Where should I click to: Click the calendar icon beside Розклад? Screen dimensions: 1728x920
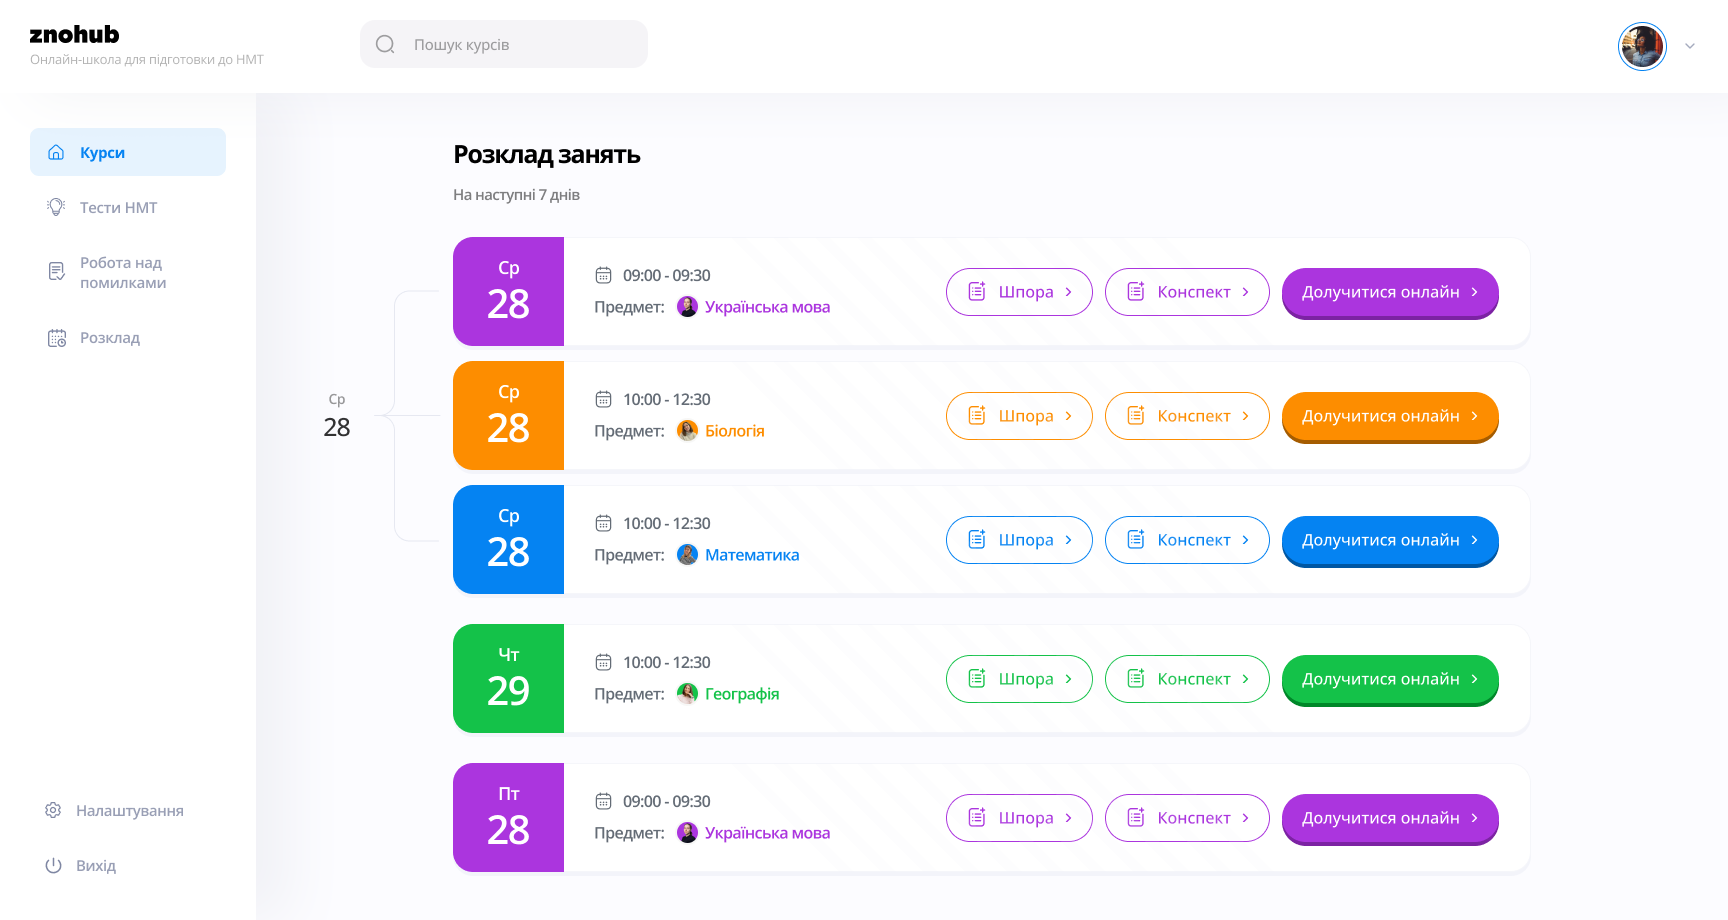click(x=56, y=338)
